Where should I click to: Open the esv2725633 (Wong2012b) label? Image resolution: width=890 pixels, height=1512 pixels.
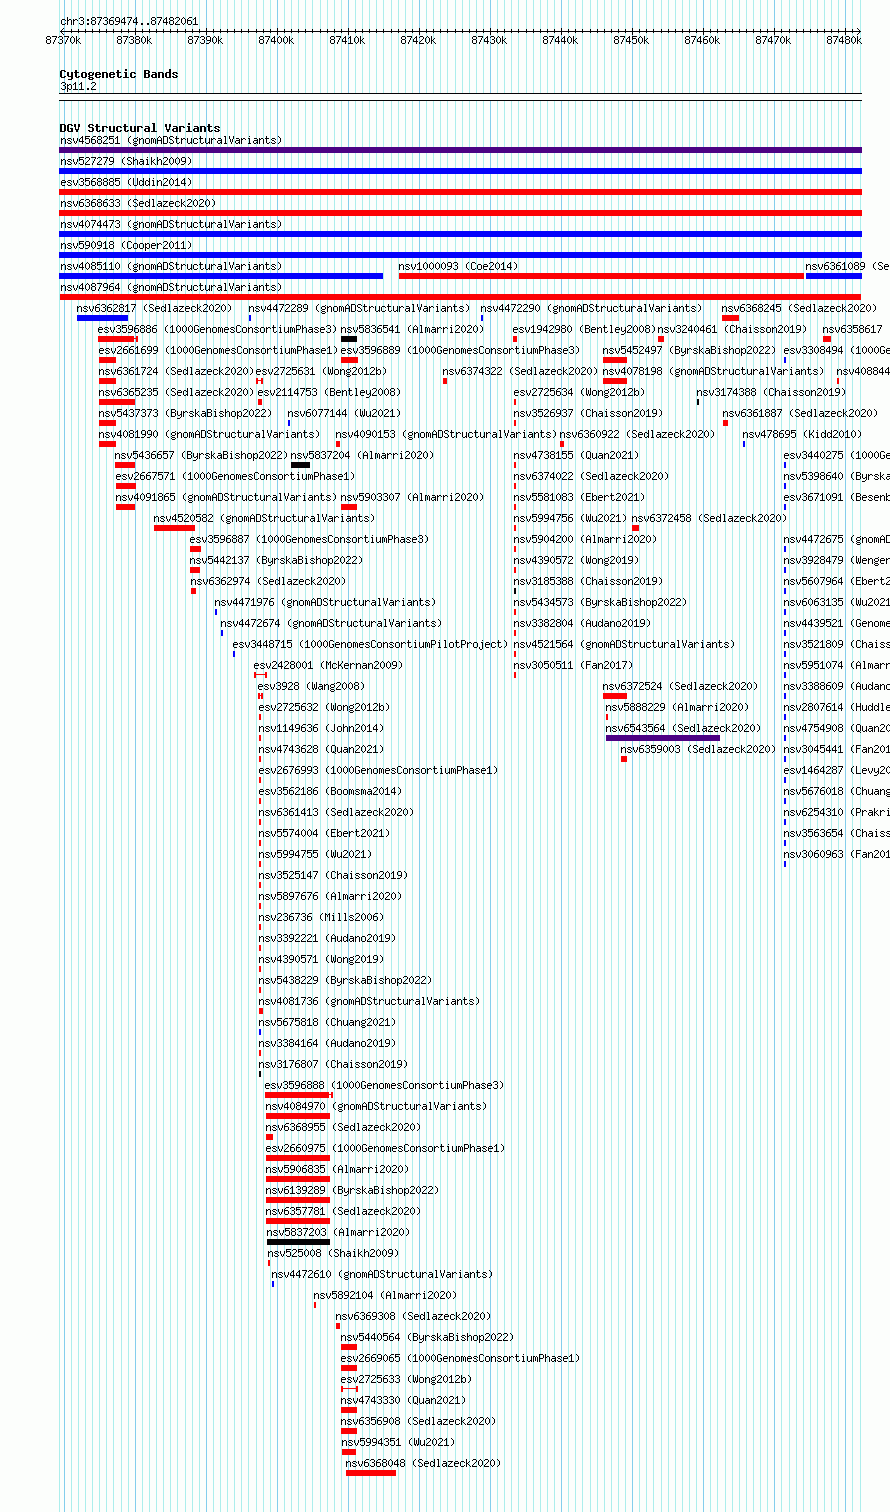click(x=406, y=1379)
